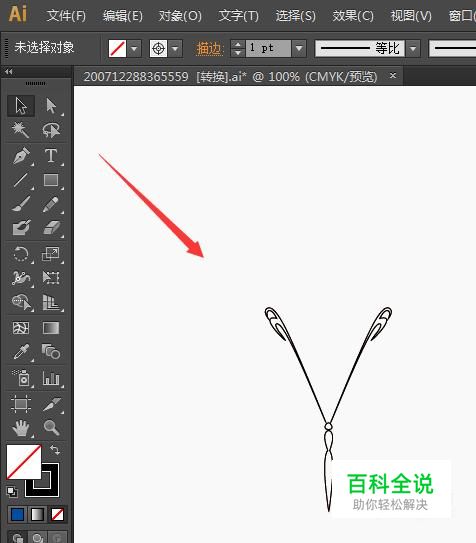Screen dimensions: 476x543
Task: Select the Mesh tool
Action: [21, 328]
